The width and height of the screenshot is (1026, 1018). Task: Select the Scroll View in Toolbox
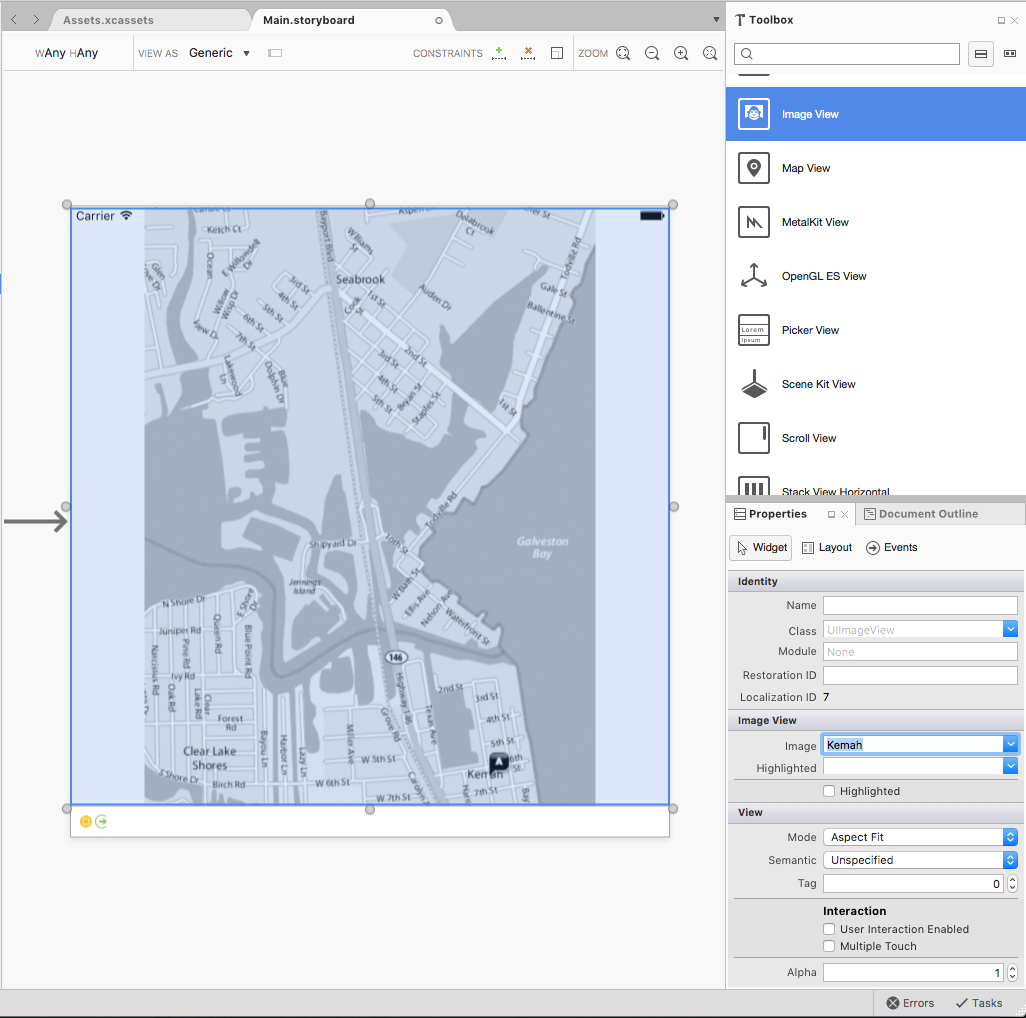point(808,438)
